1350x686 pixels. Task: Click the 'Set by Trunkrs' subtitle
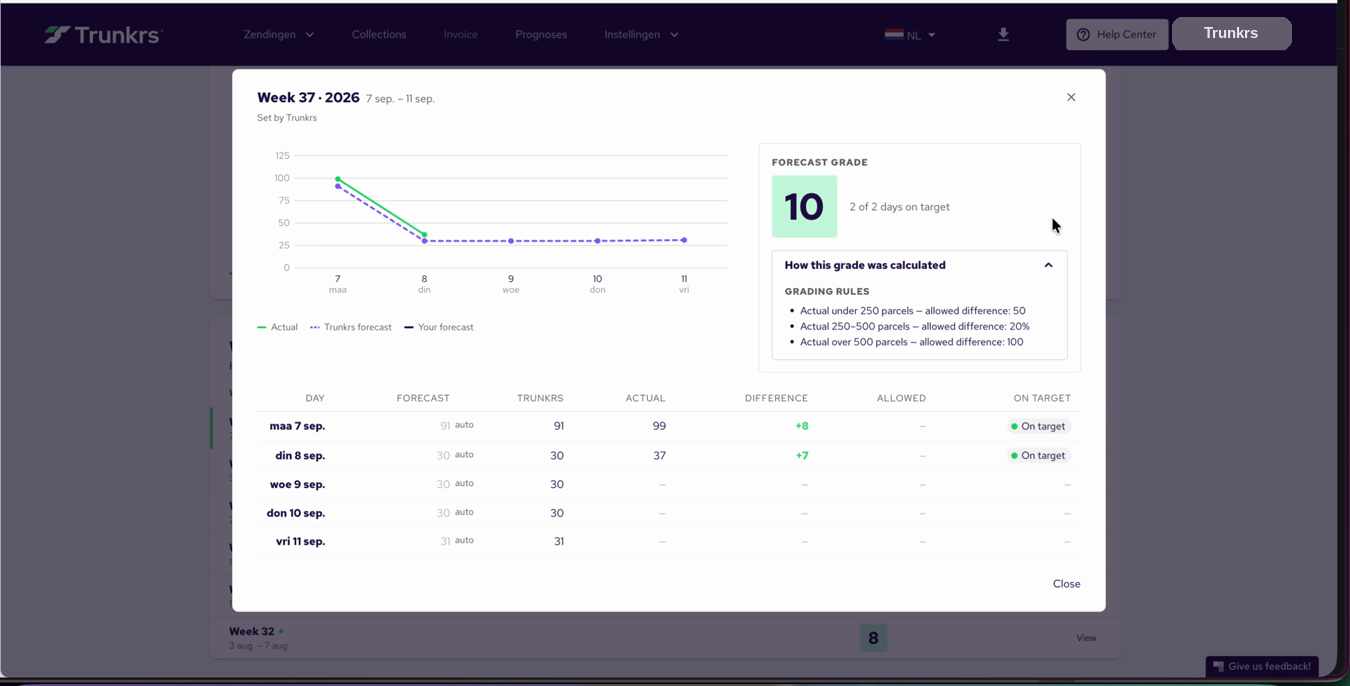(x=287, y=118)
